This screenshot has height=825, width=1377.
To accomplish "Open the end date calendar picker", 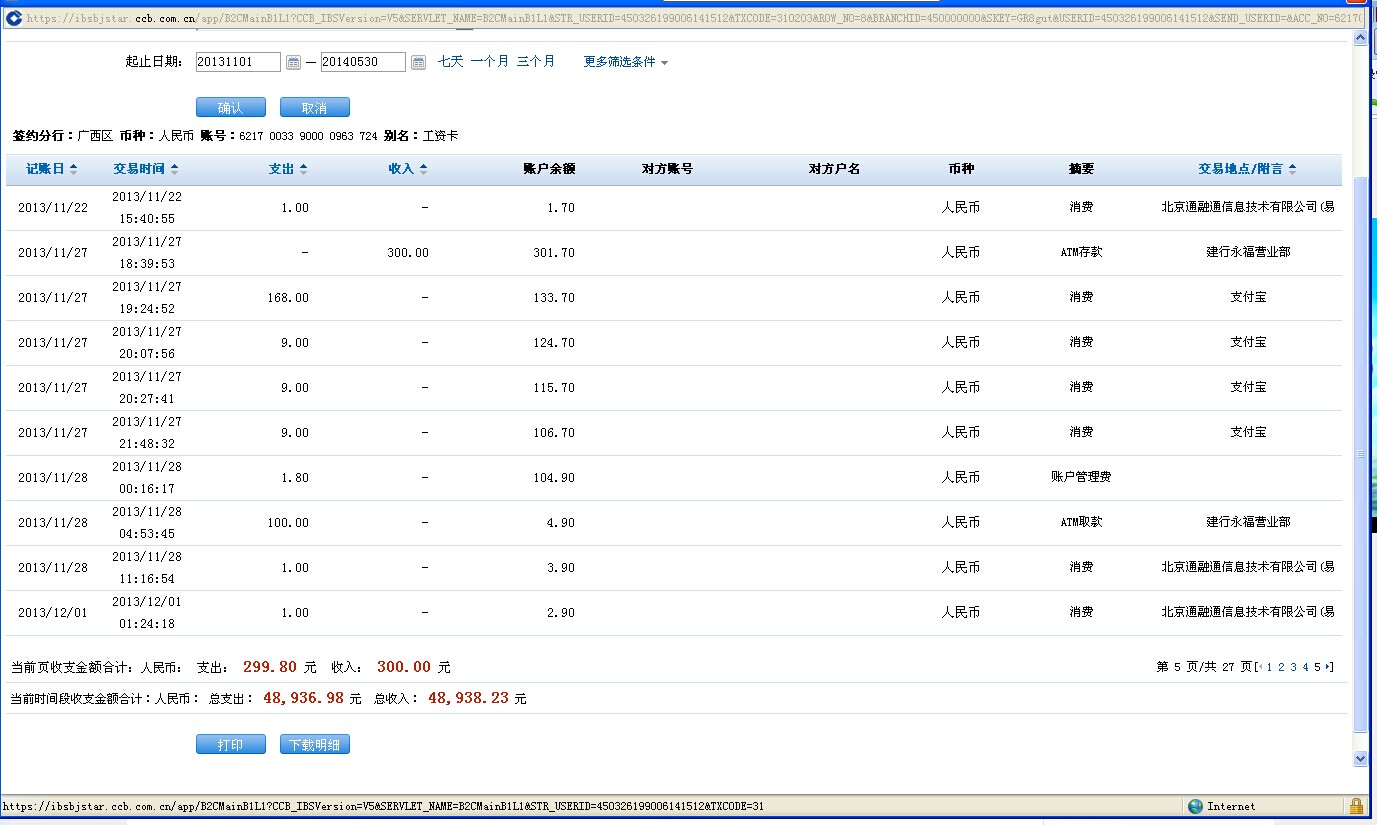I will [x=418, y=62].
